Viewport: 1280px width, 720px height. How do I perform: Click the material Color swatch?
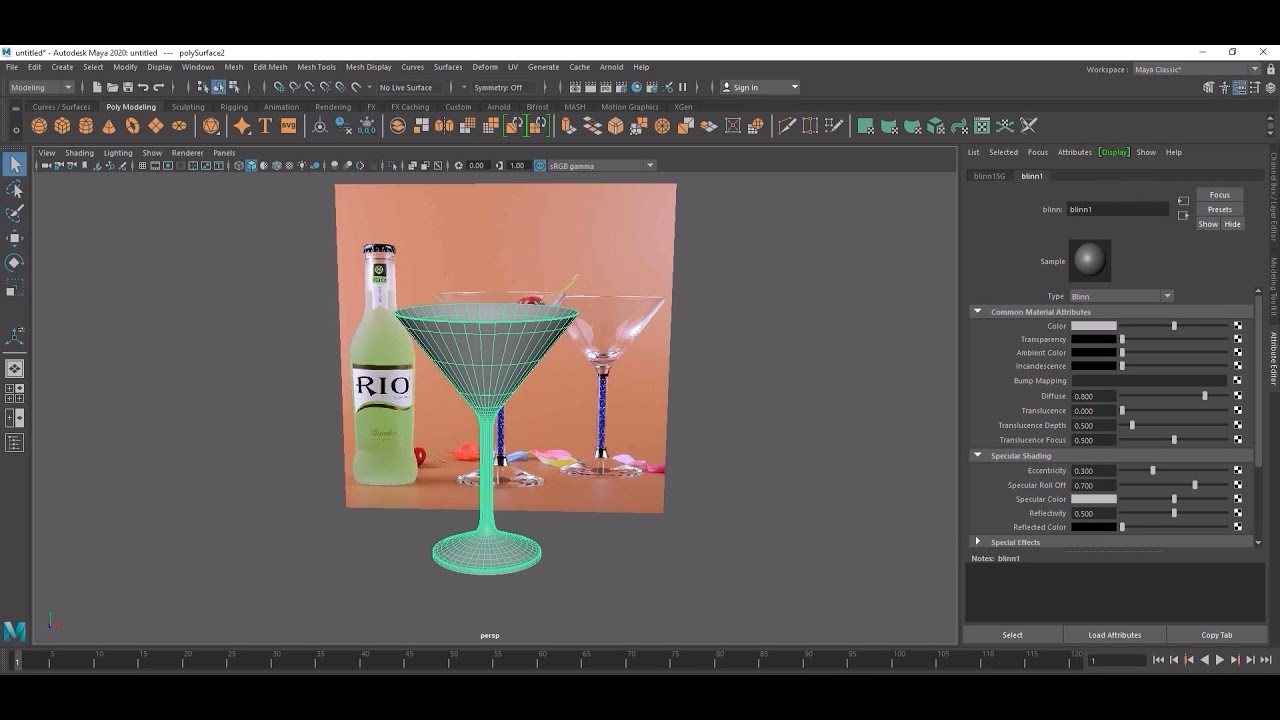(1094, 326)
